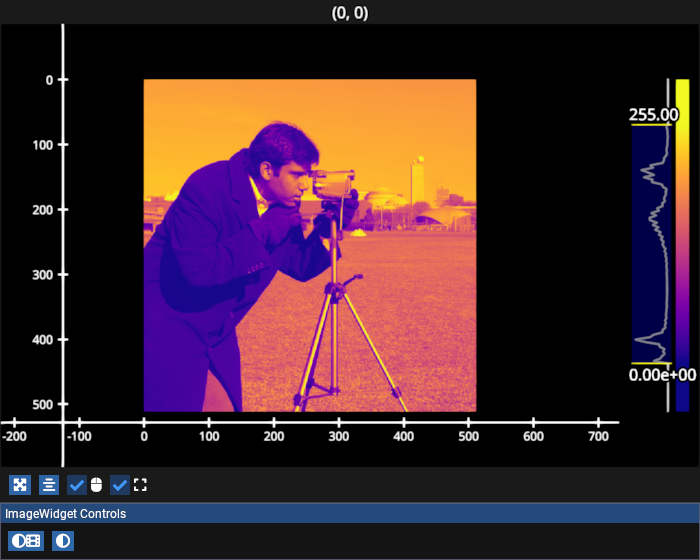Click the half-circle contrast button
The image size is (700, 560).
63,541
